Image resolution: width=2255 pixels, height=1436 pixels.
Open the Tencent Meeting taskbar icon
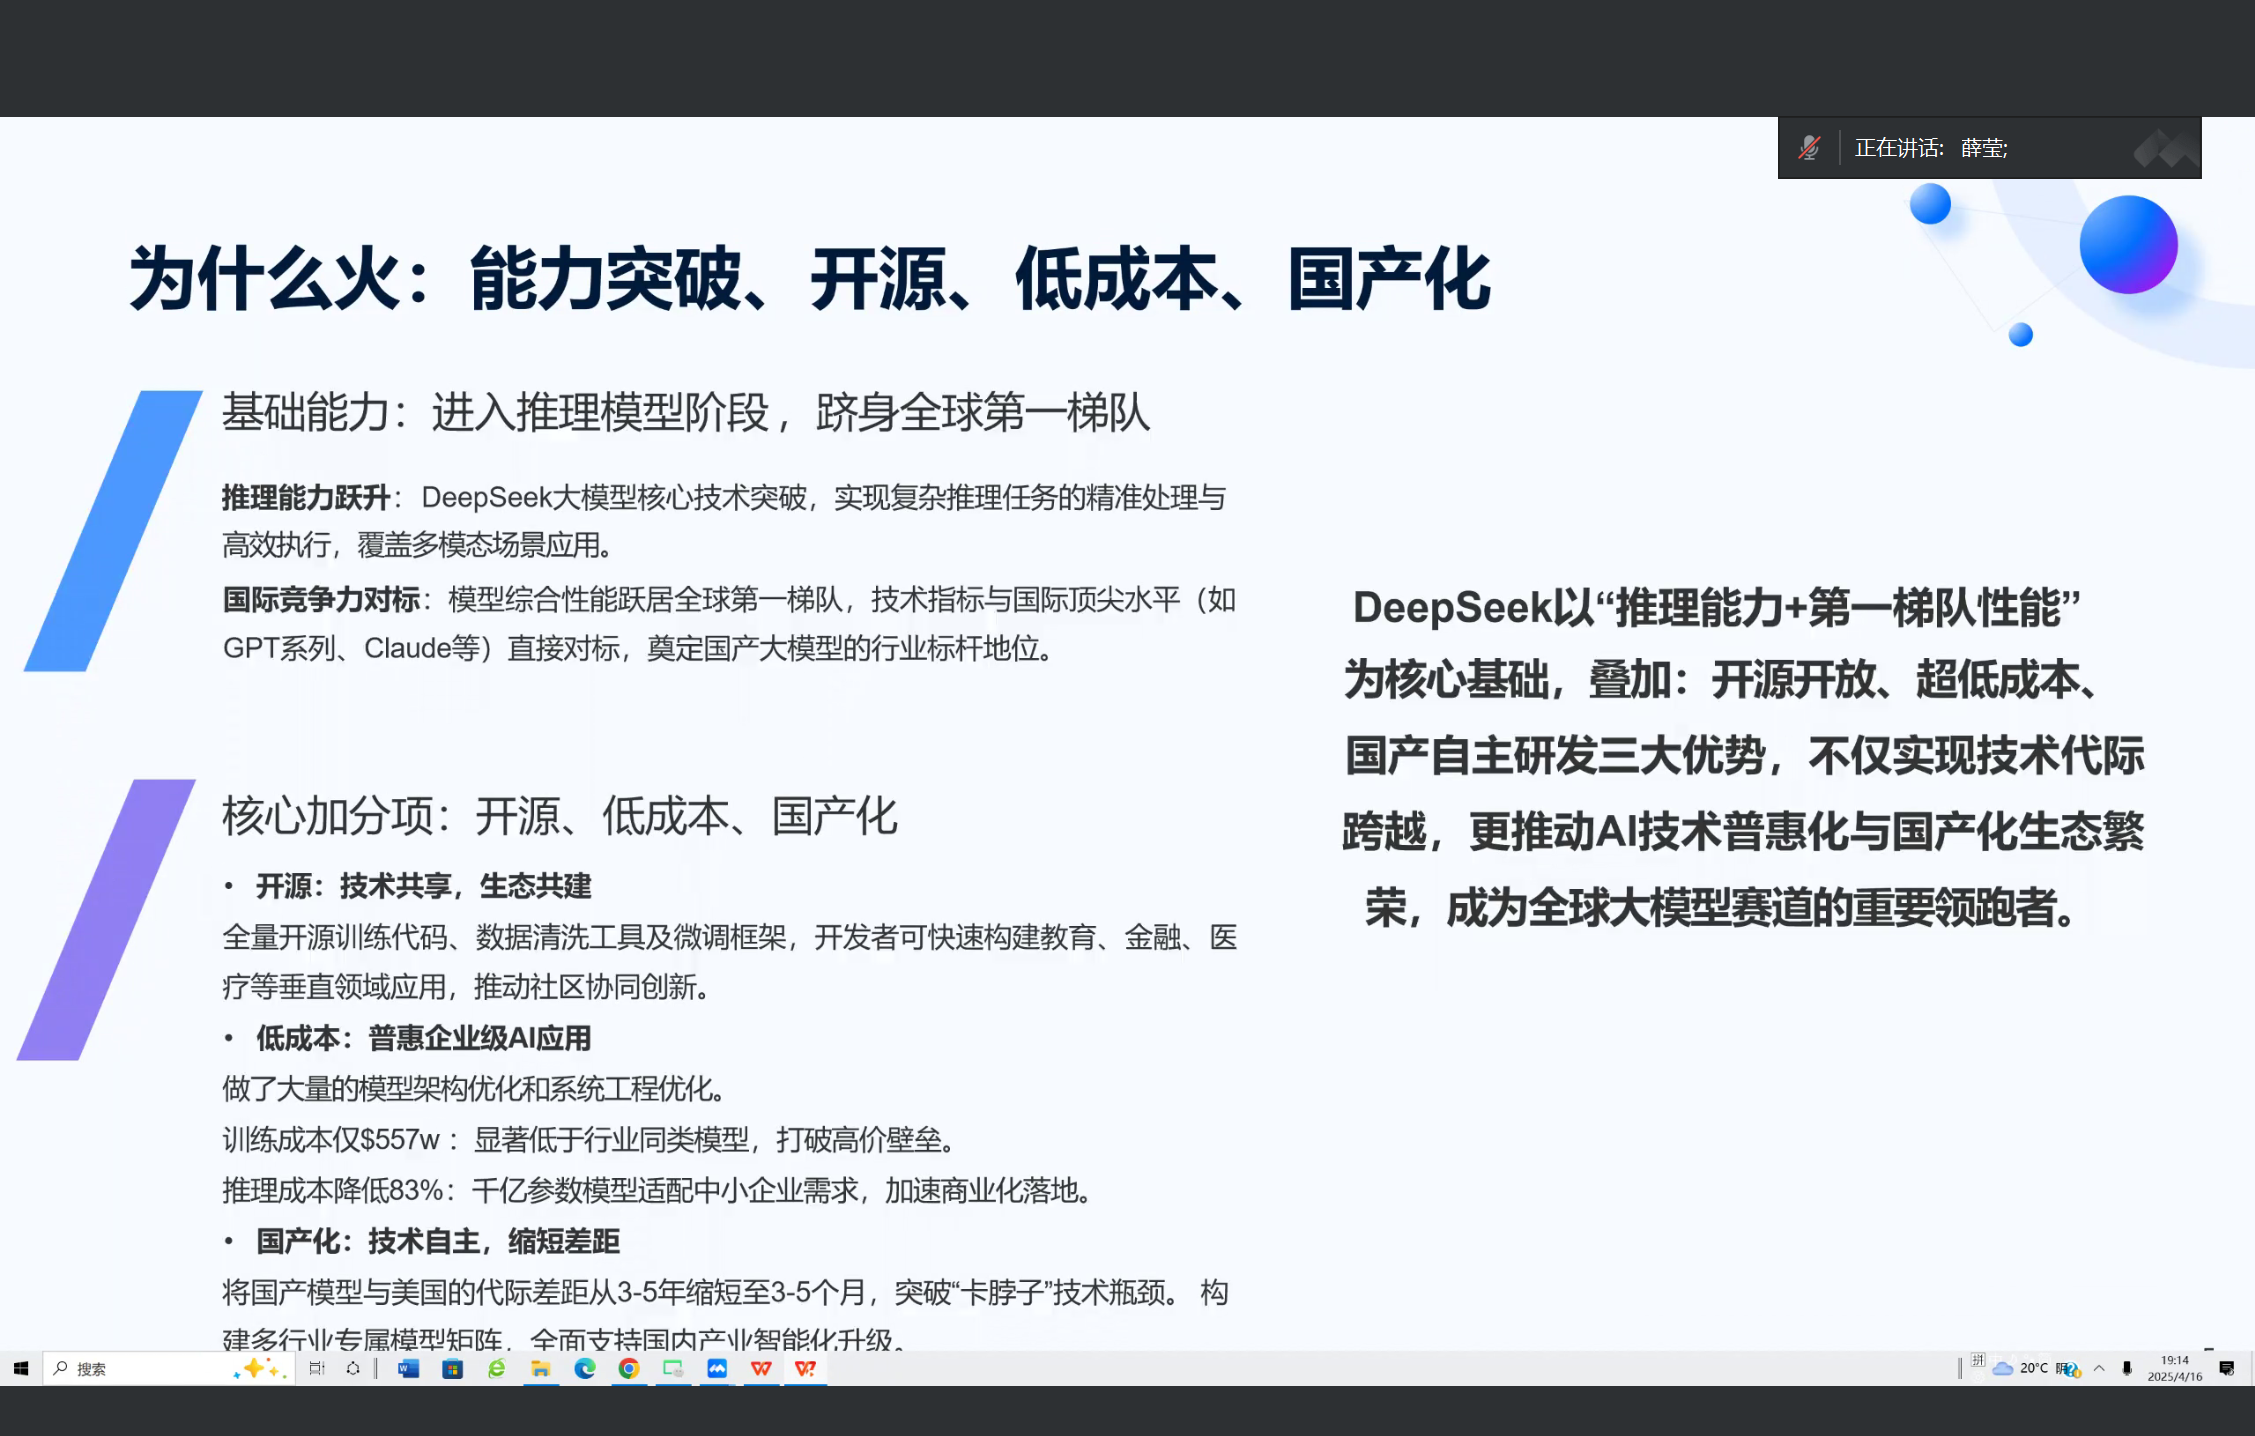(x=717, y=1368)
